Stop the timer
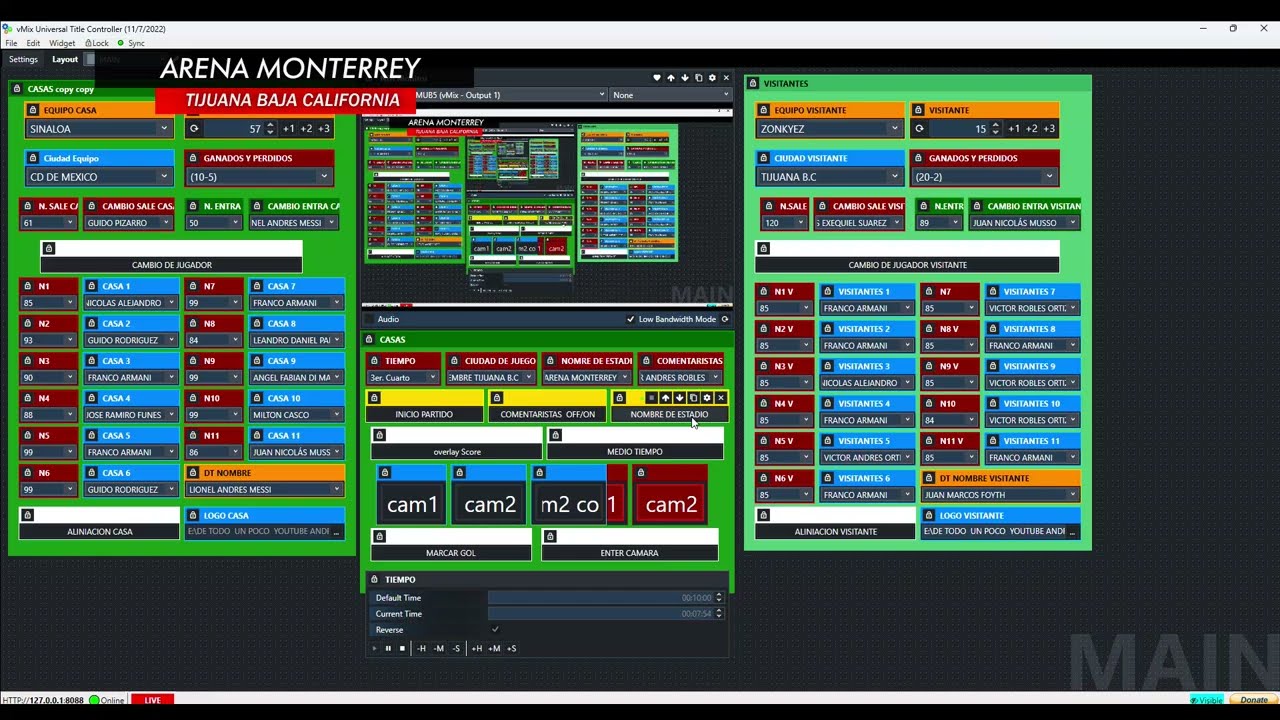This screenshot has width=1280, height=720. coord(402,648)
